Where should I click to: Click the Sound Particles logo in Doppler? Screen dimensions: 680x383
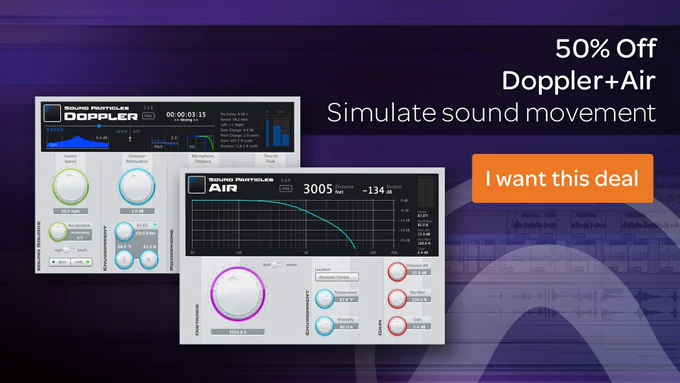[52, 113]
